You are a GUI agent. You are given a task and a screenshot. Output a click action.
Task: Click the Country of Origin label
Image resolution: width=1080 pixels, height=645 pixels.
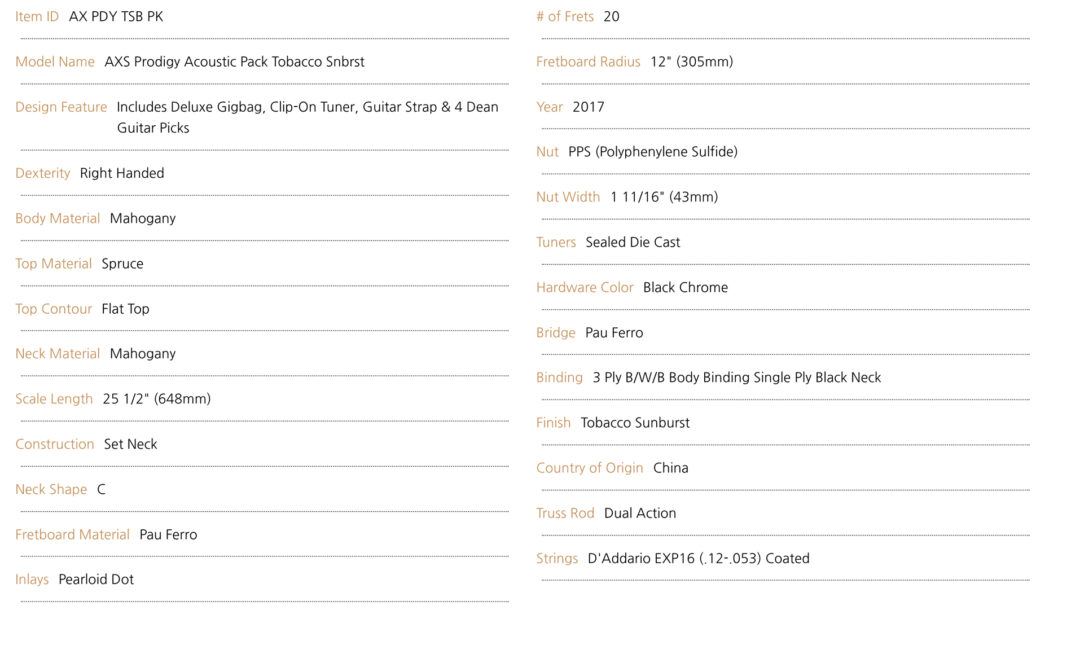click(590, 468)
